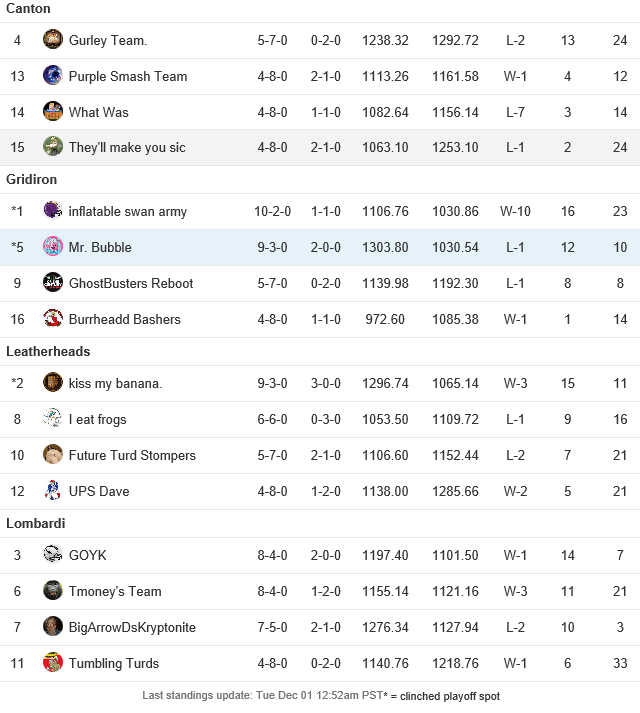The height and width of the screenshot is (713, 640).
Task: Select the Burrheadd Bashers team logo
Action: click(x=53, y=318)
